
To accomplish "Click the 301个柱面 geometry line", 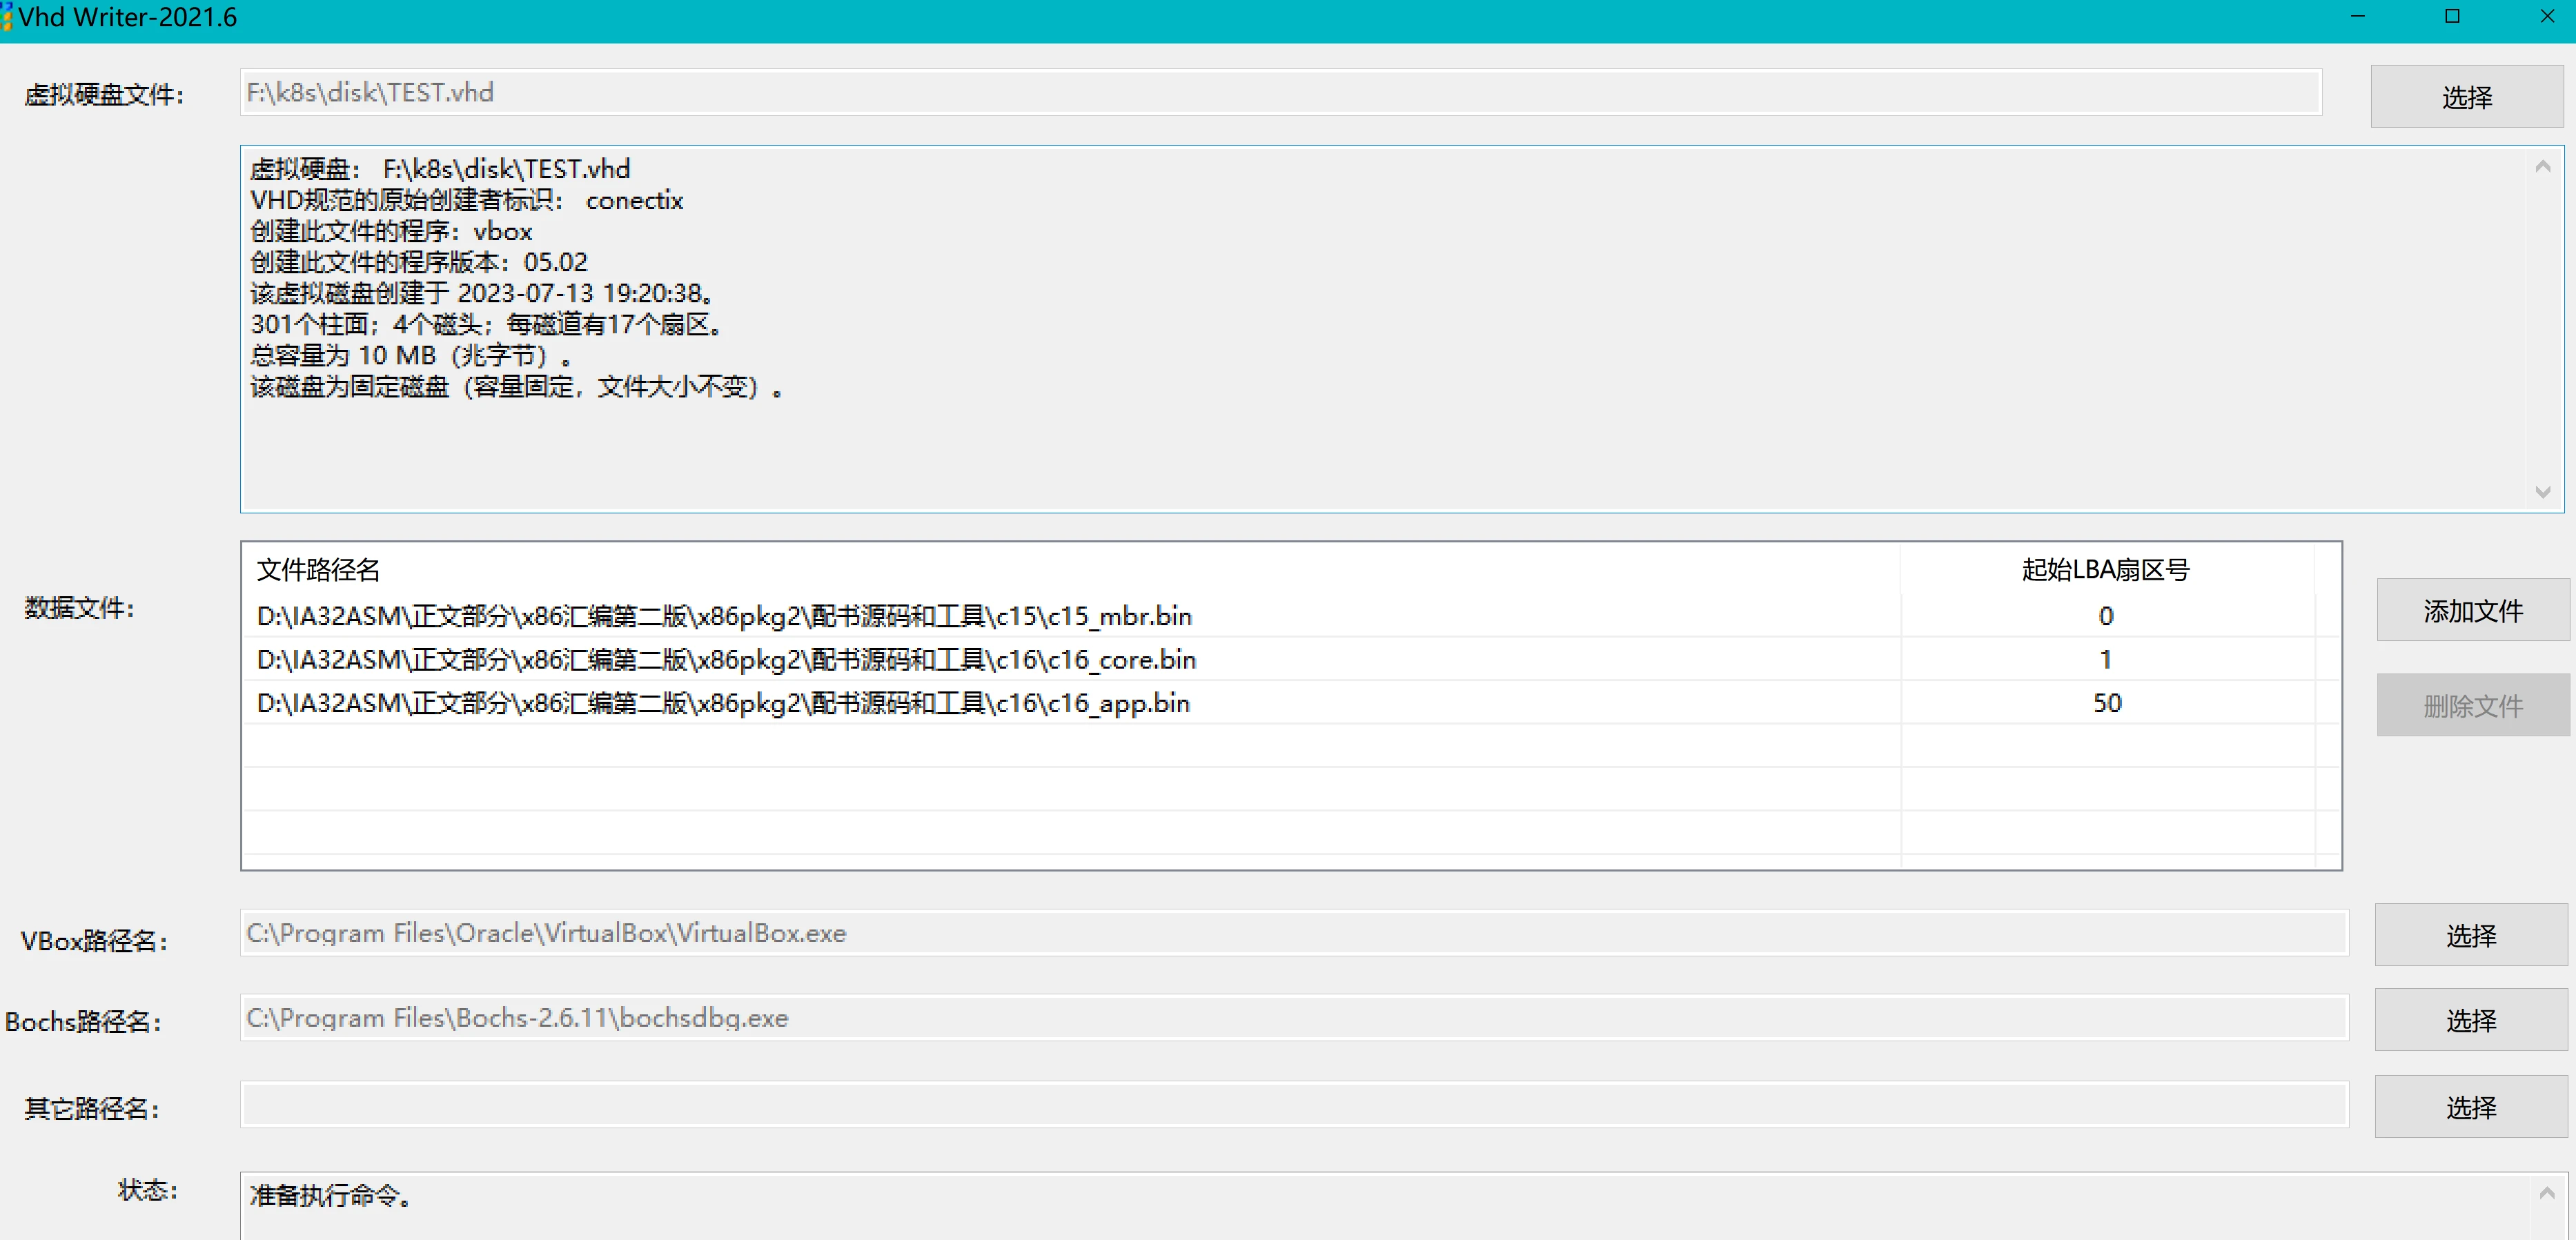I will (x=487, y=324).
